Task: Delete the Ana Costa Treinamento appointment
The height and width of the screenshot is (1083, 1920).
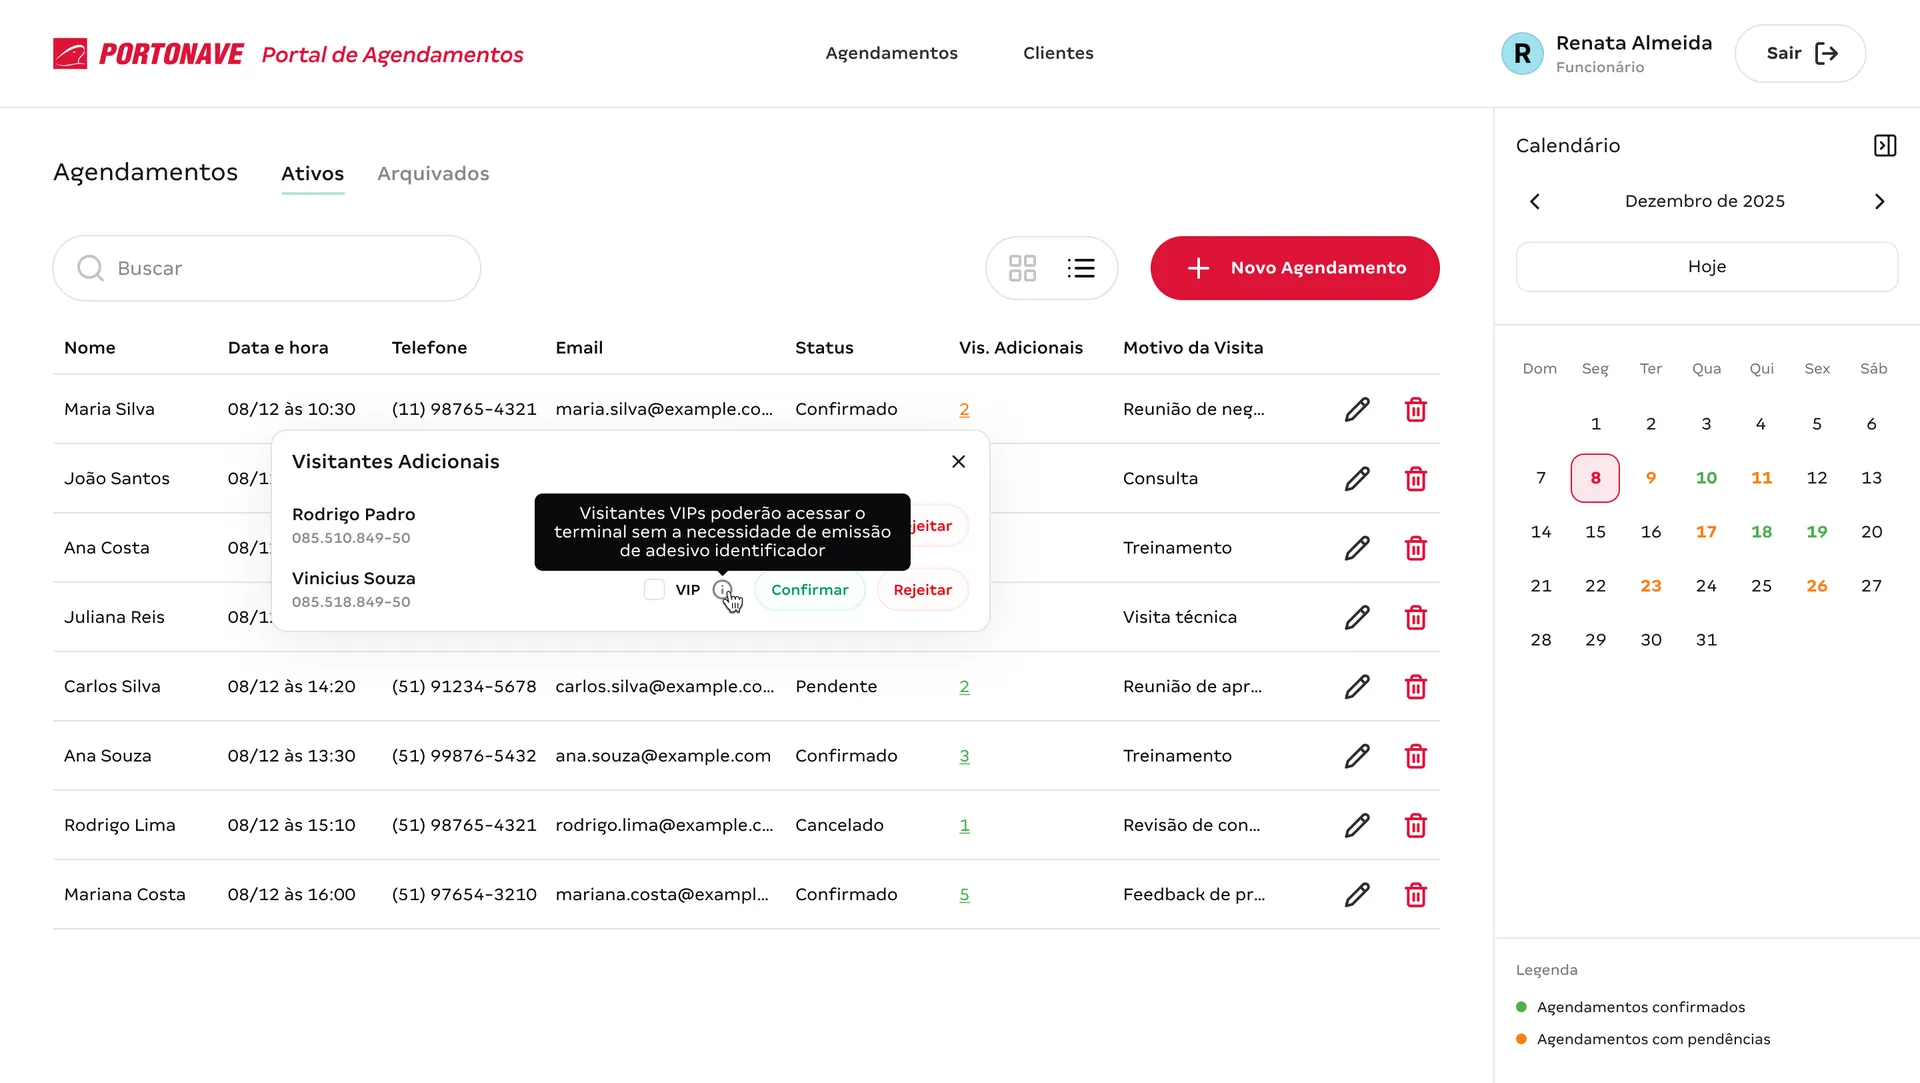Action: (1416, 548)
